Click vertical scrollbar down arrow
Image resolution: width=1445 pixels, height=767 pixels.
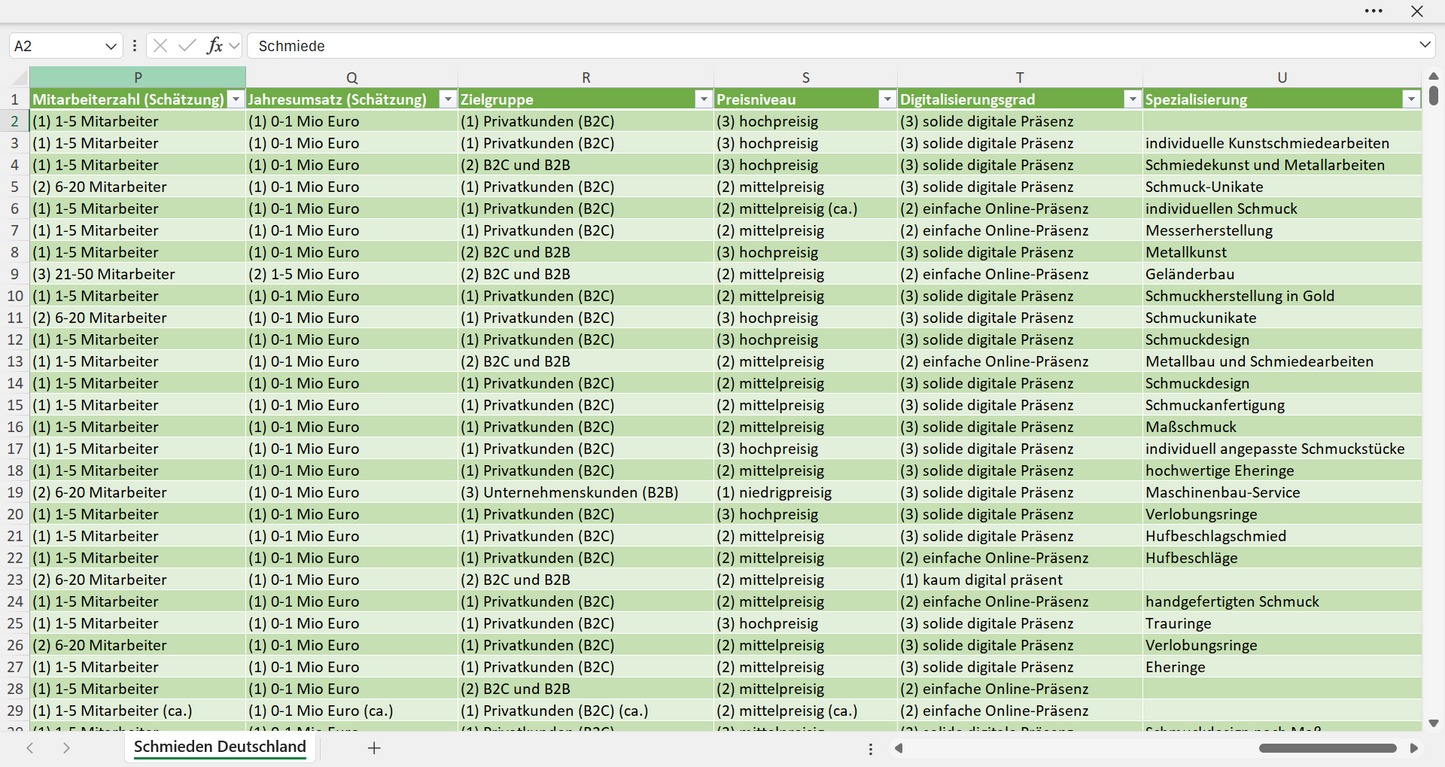coord(1434,723)
